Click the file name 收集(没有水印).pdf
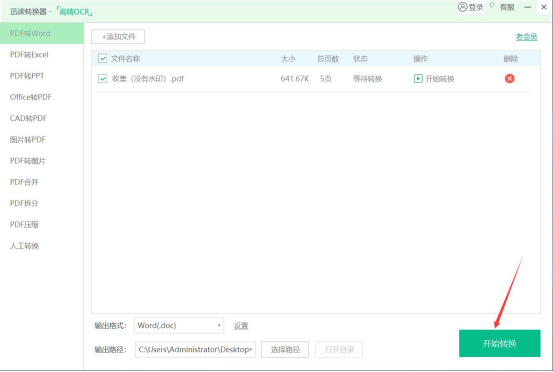 [148, 79]
